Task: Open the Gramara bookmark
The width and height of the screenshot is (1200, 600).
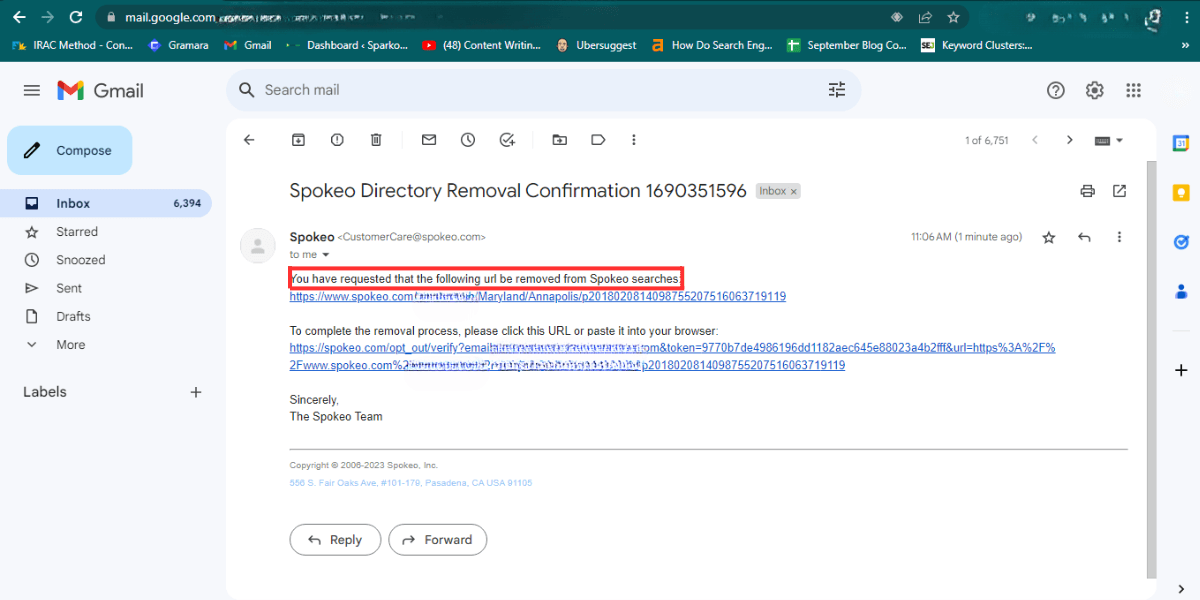Action: coord(180,45)
